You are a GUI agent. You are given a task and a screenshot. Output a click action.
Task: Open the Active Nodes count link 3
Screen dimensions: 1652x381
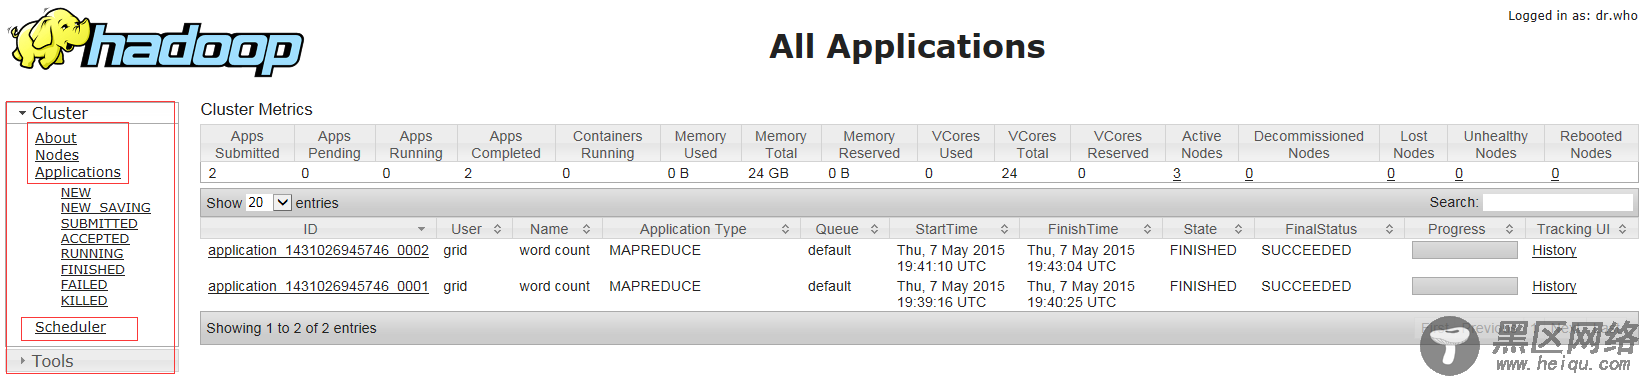tap(1177, 173)
